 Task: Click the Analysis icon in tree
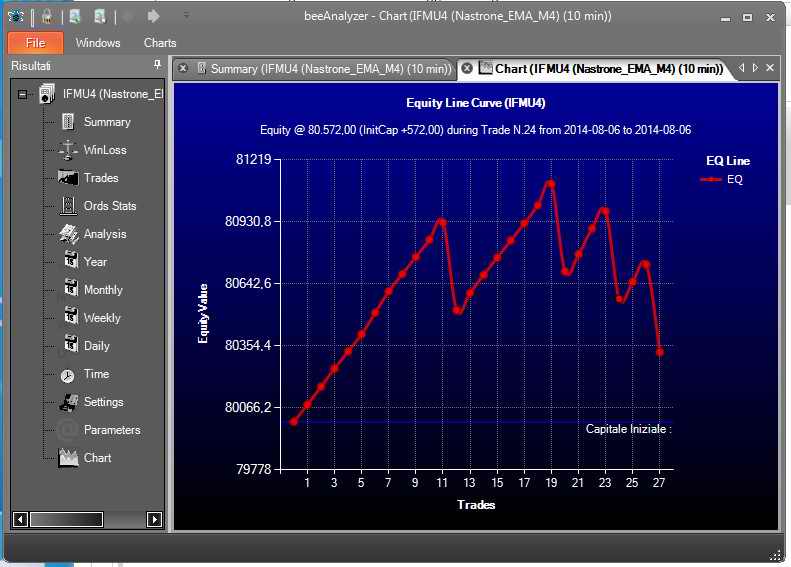[69, 234]
